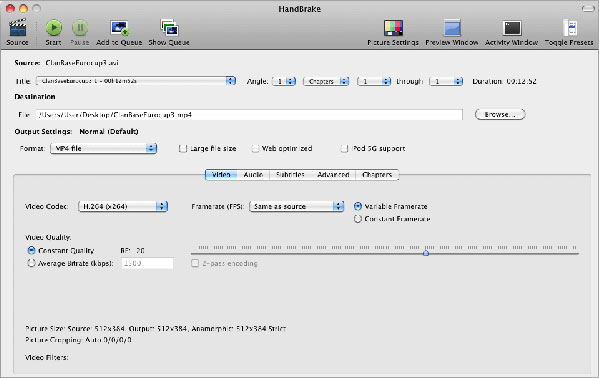Open the Source clapperboard icon
Viewport: 599px width, 378px height.
[18, 28]
